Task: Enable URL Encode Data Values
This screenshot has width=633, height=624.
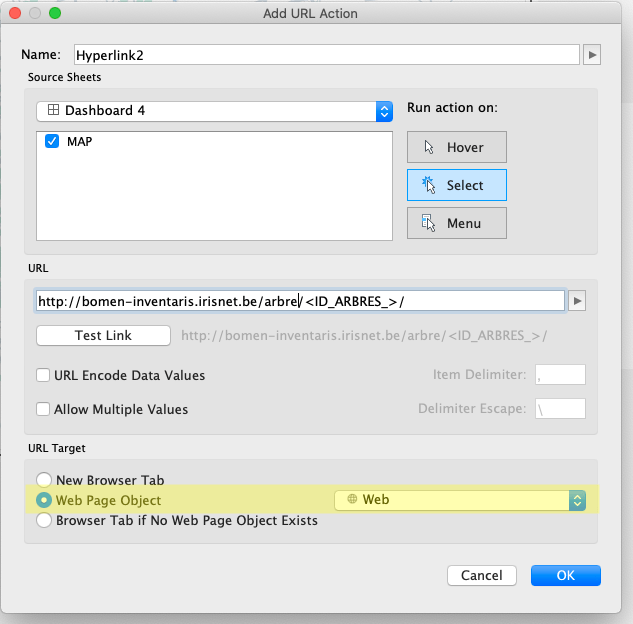Action: [x=44, y=375]
